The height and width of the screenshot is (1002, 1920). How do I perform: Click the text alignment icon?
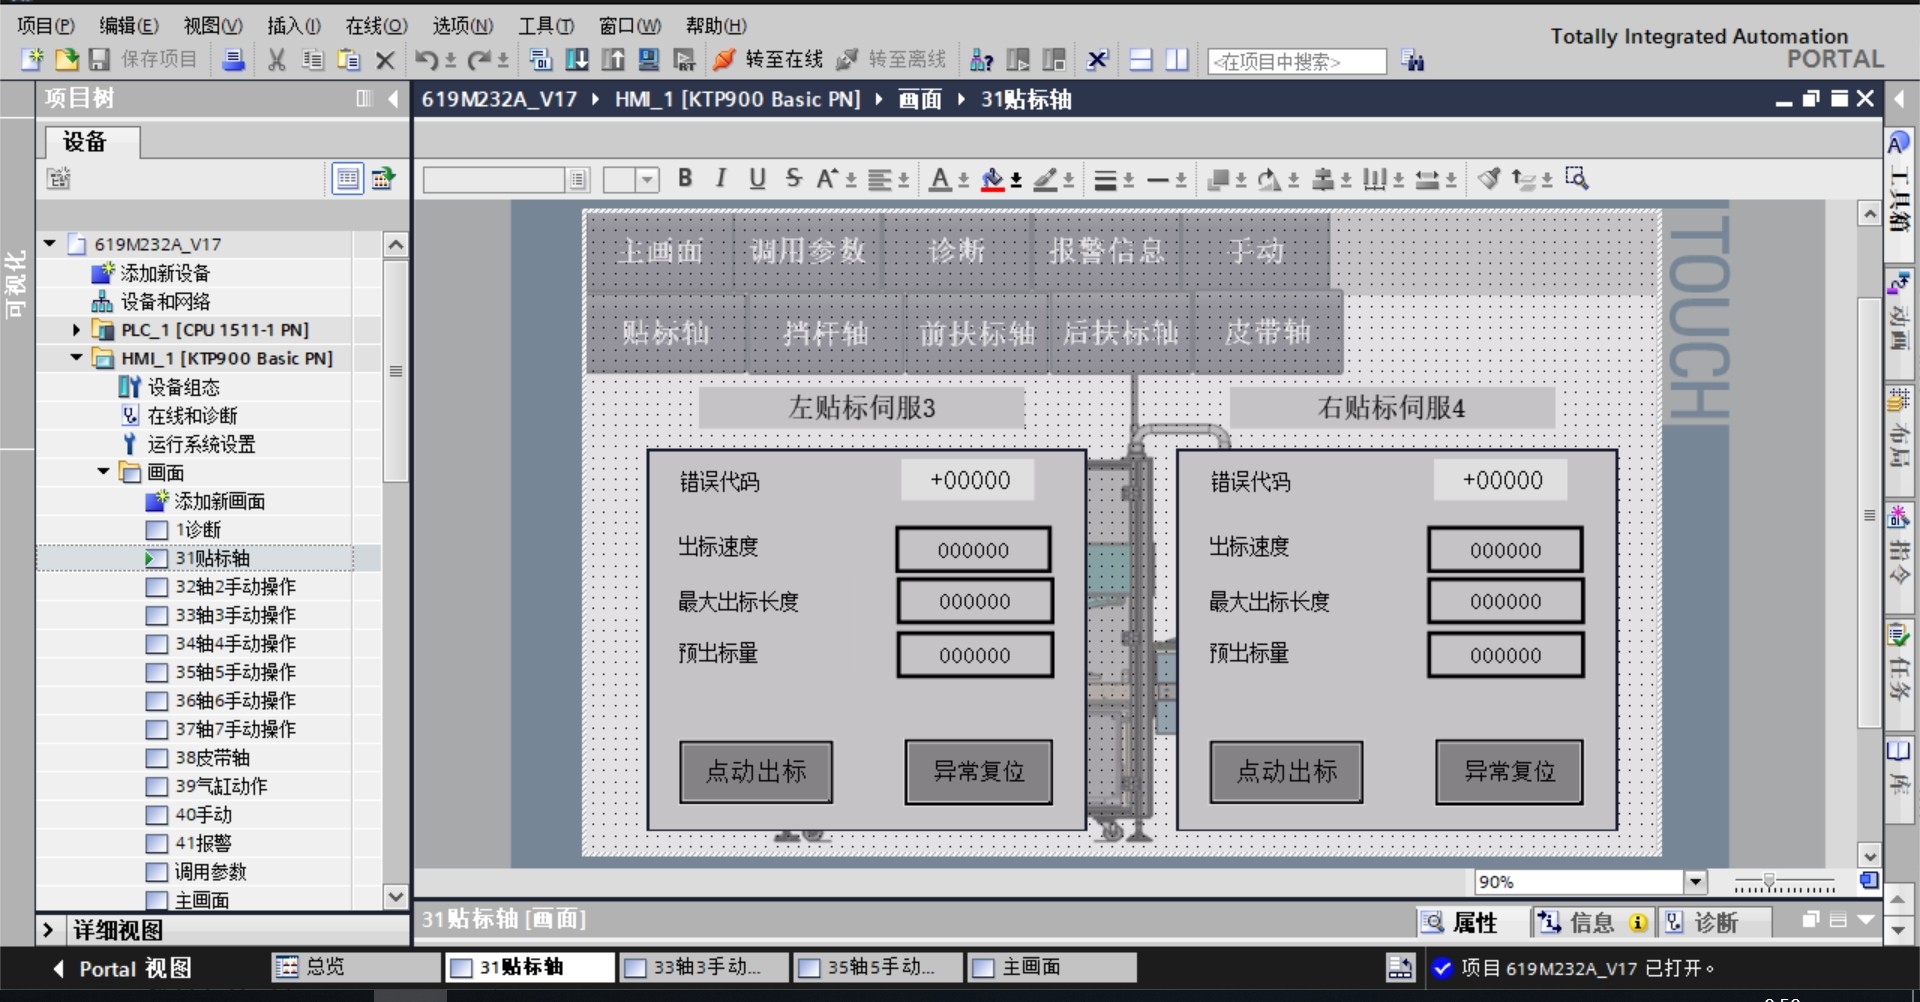(x=880, y=179)
